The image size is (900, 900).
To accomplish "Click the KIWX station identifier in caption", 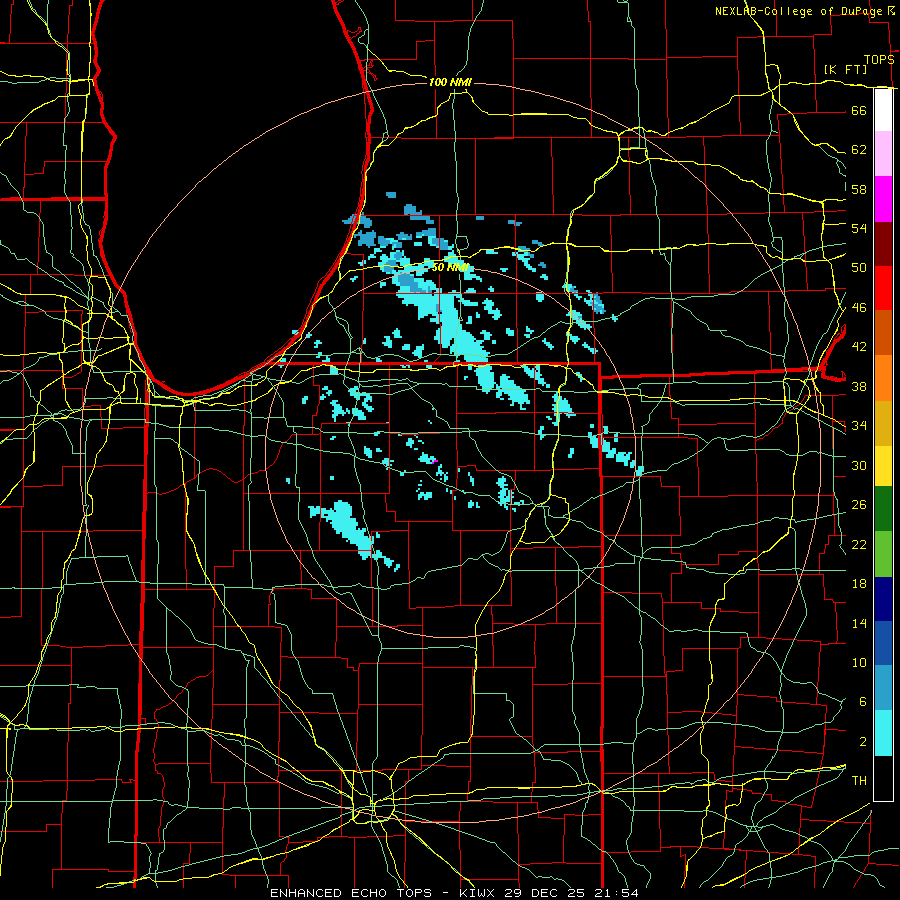I will tap(478, 893).
